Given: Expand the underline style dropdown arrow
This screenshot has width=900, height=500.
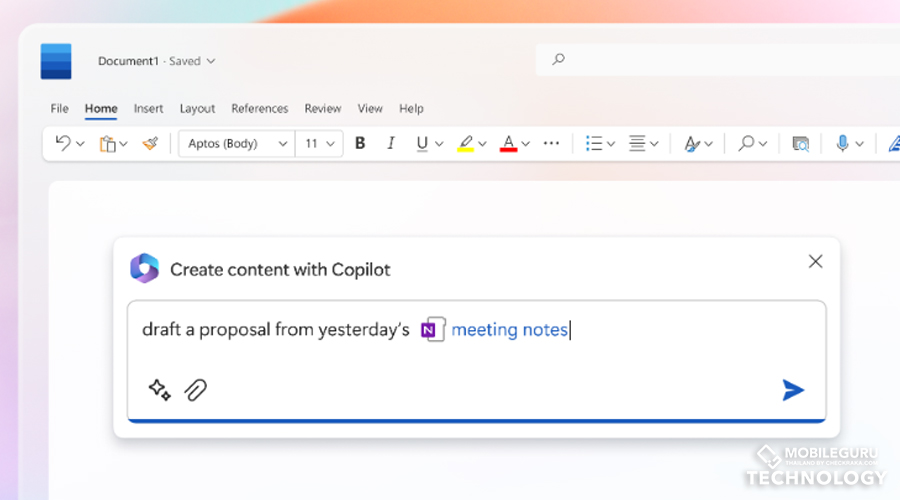Looking at the screenshot, I should tap(439, 144).
